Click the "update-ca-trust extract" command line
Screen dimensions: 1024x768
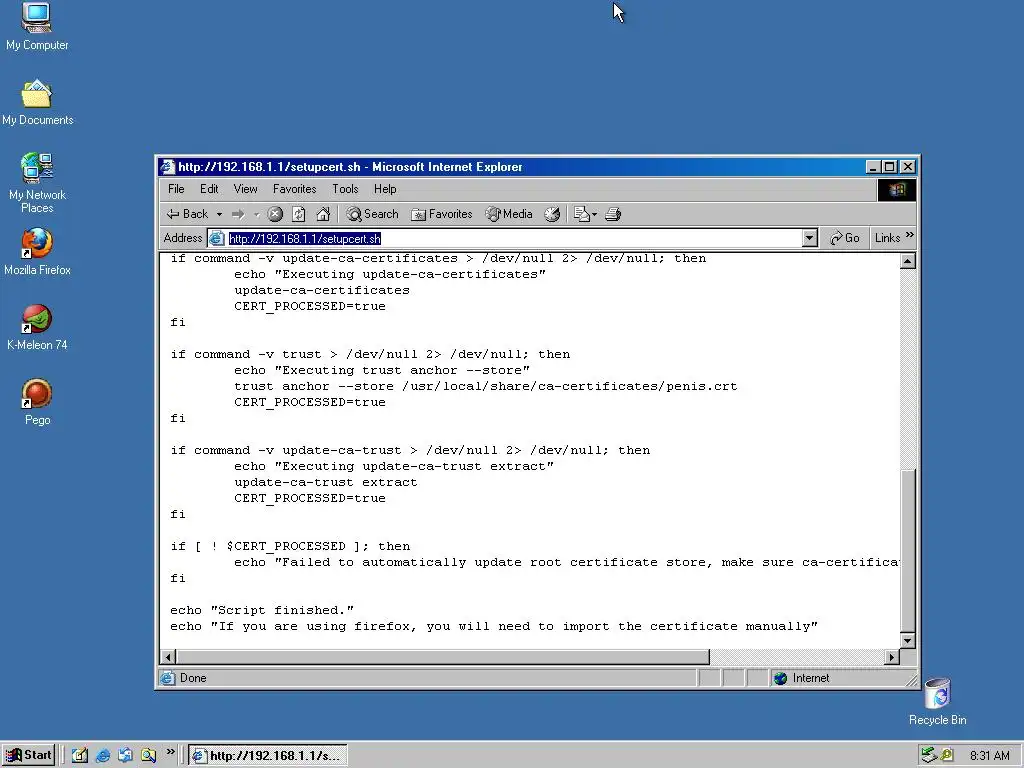point(325,483)
